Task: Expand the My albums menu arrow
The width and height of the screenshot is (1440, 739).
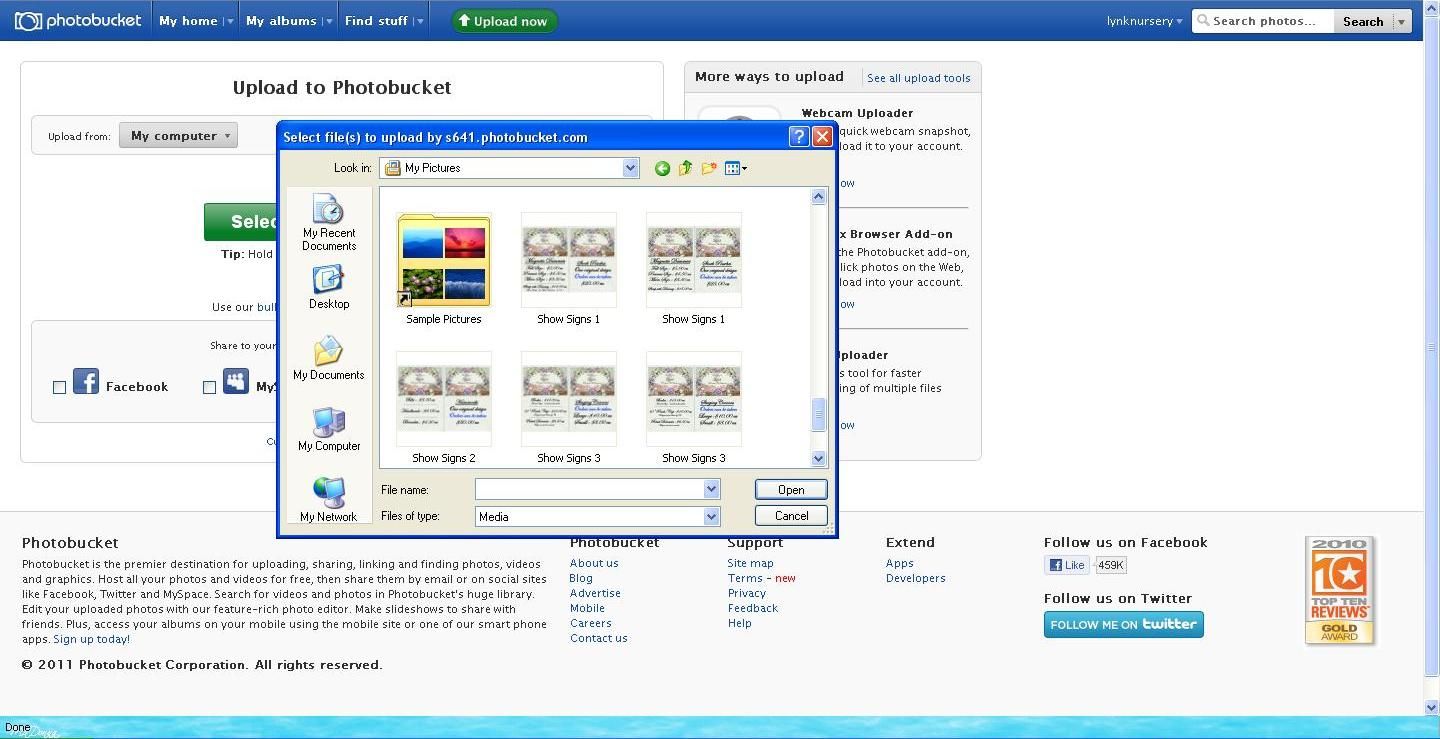Action: click(327, 21)
